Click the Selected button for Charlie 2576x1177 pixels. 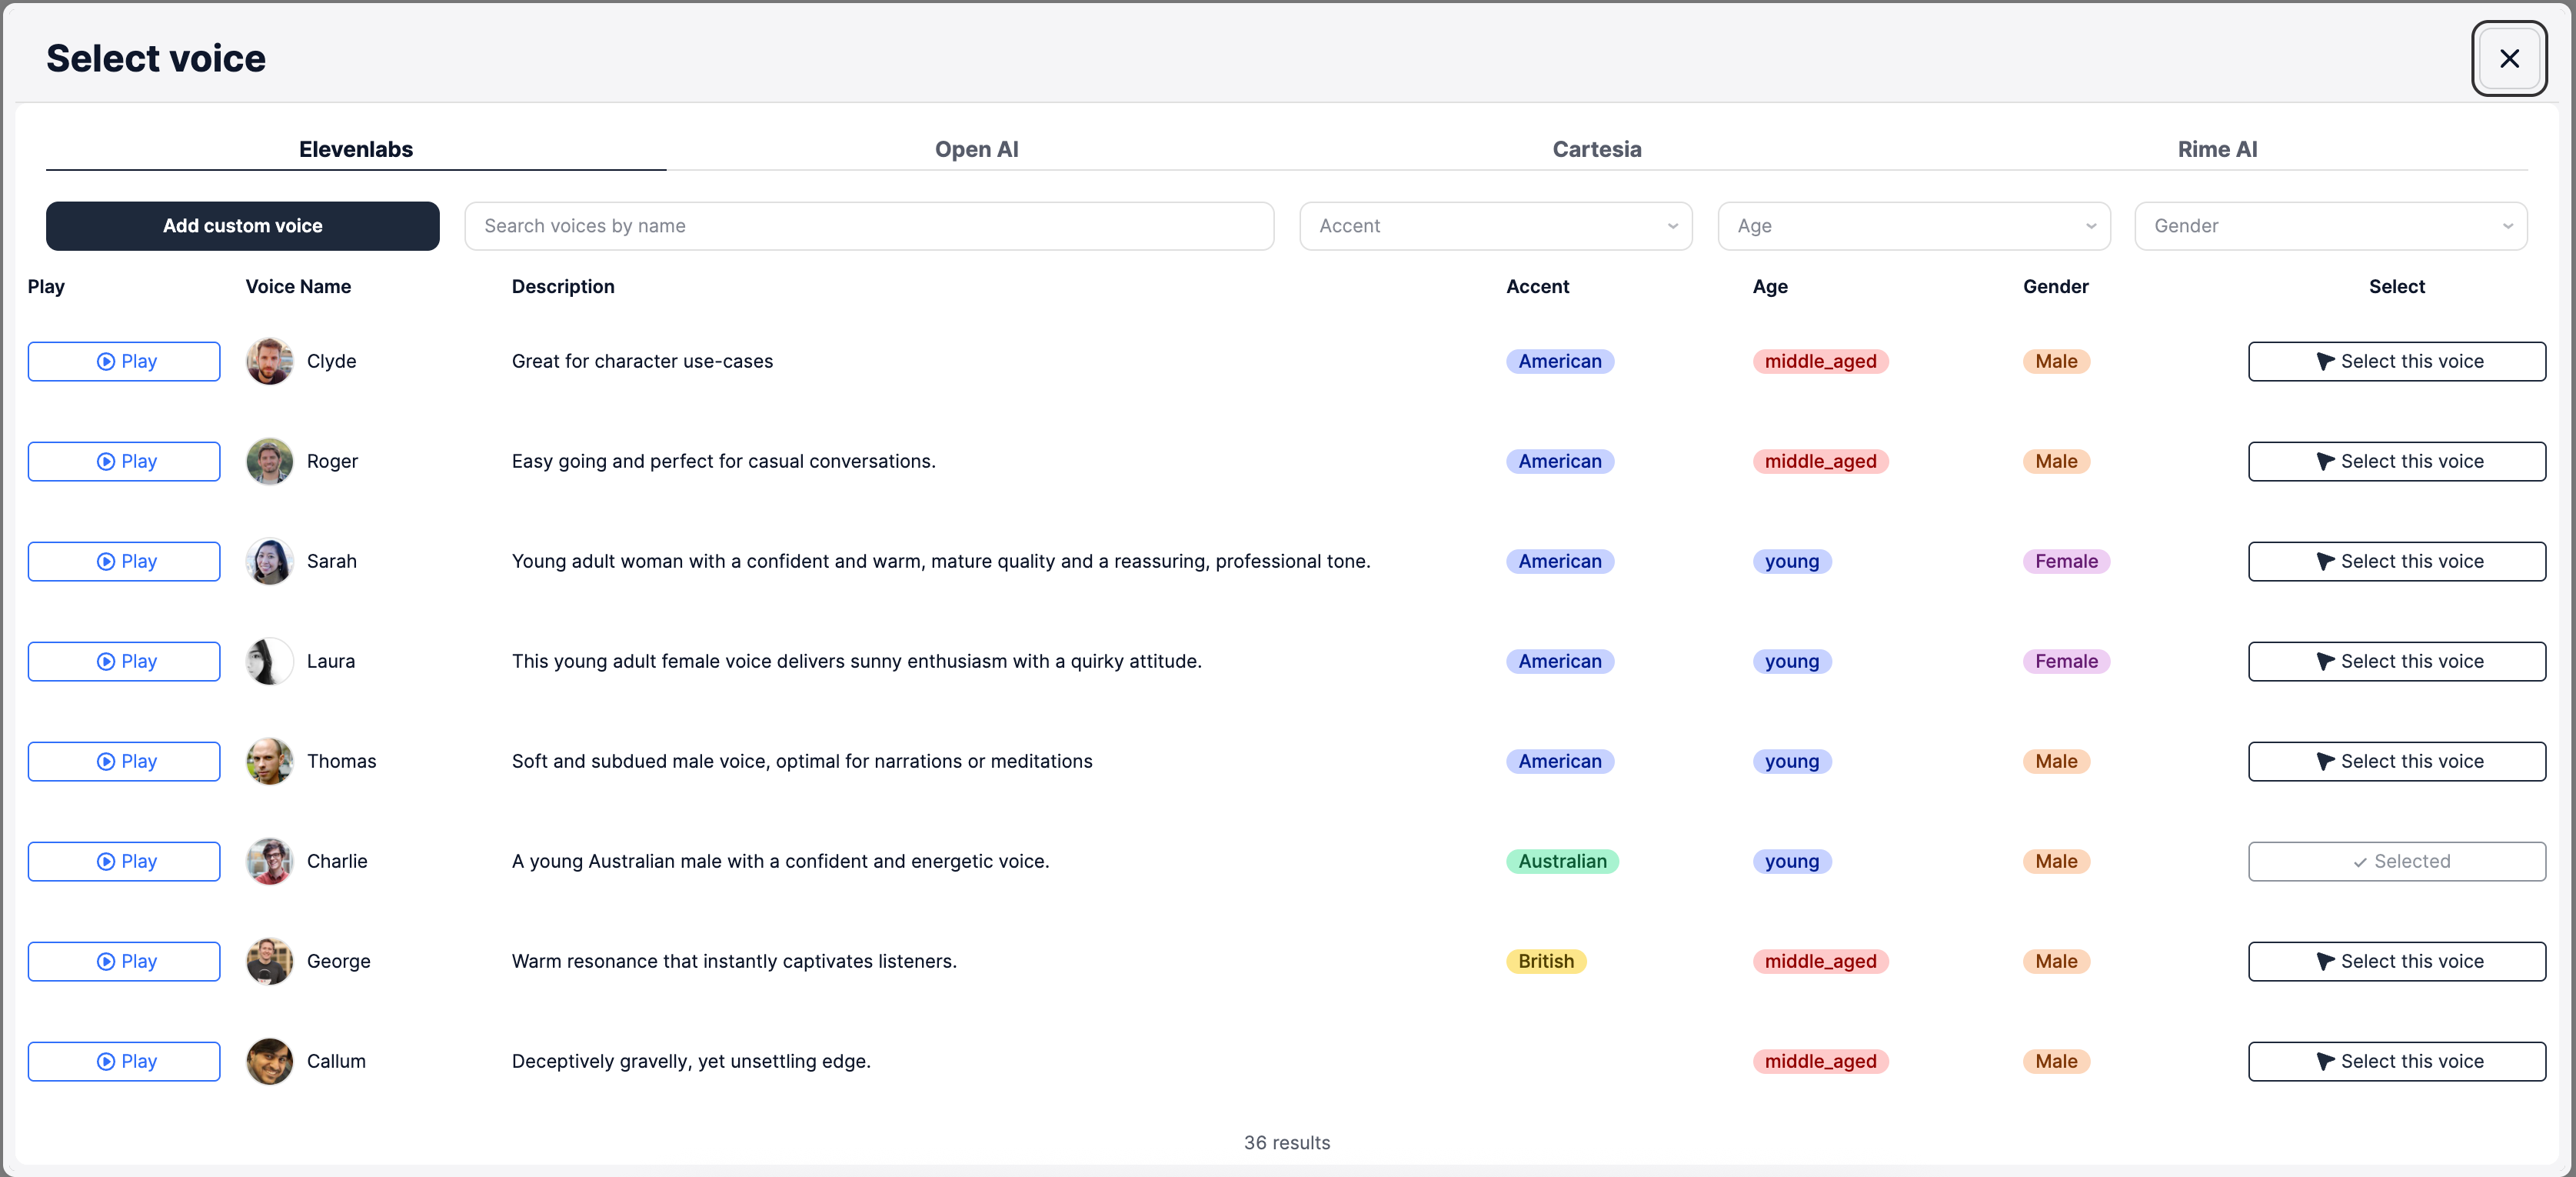(x=2397, y=861)
